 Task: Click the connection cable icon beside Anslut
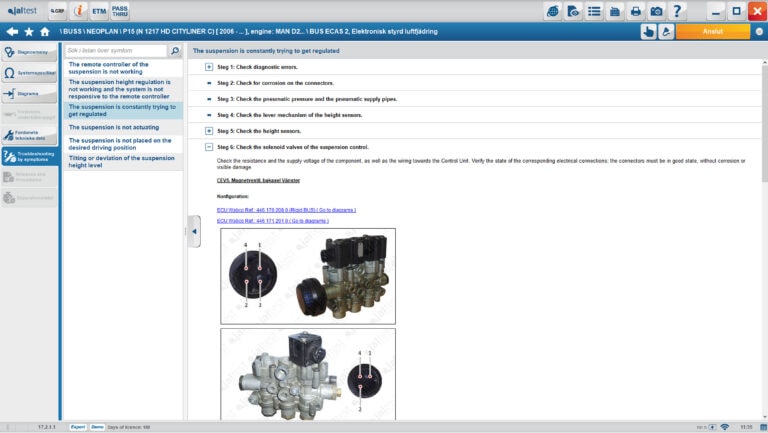666,32
